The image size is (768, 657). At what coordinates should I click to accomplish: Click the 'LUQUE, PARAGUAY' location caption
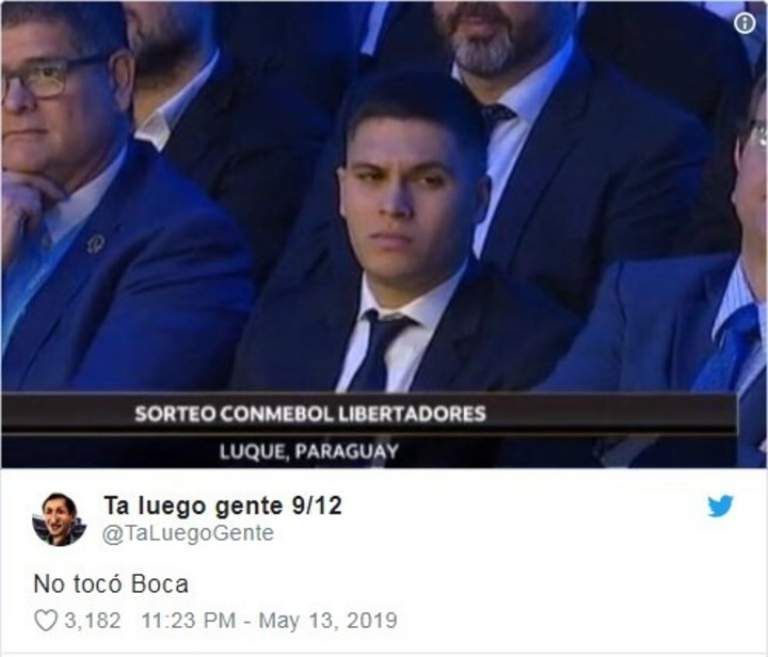(x=309, y=451)
